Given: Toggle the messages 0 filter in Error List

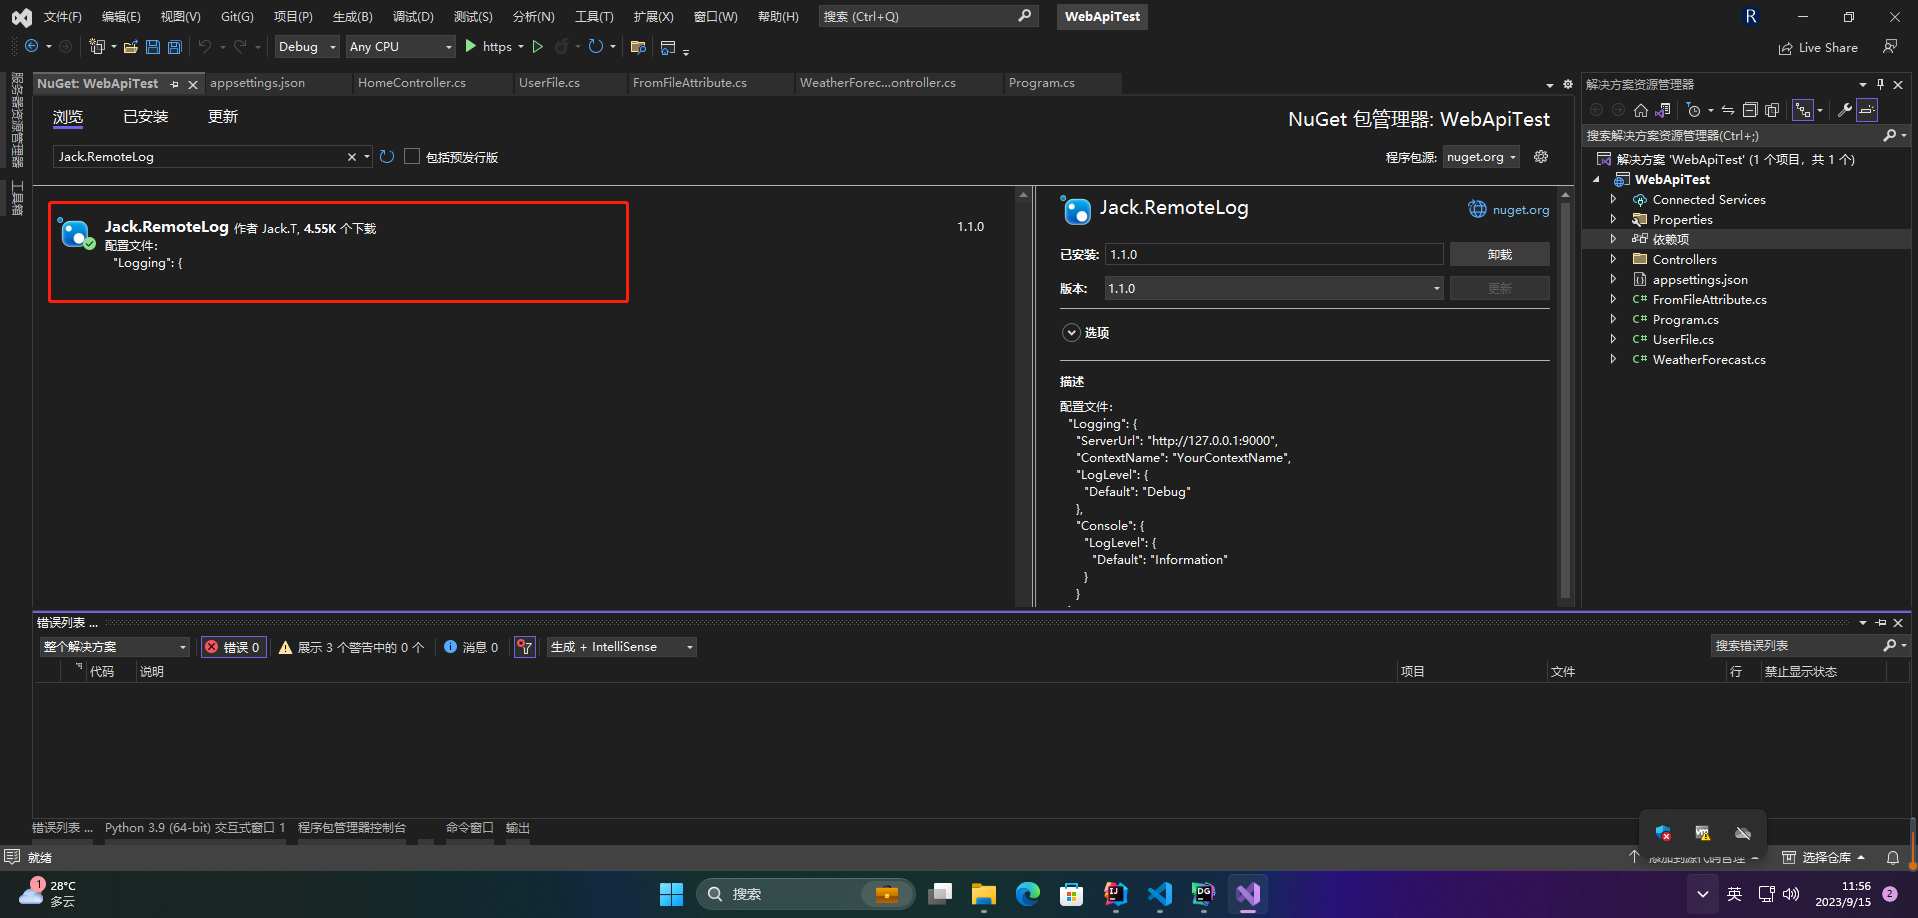Looking at the screenshot, I should (x=470, y=647).
